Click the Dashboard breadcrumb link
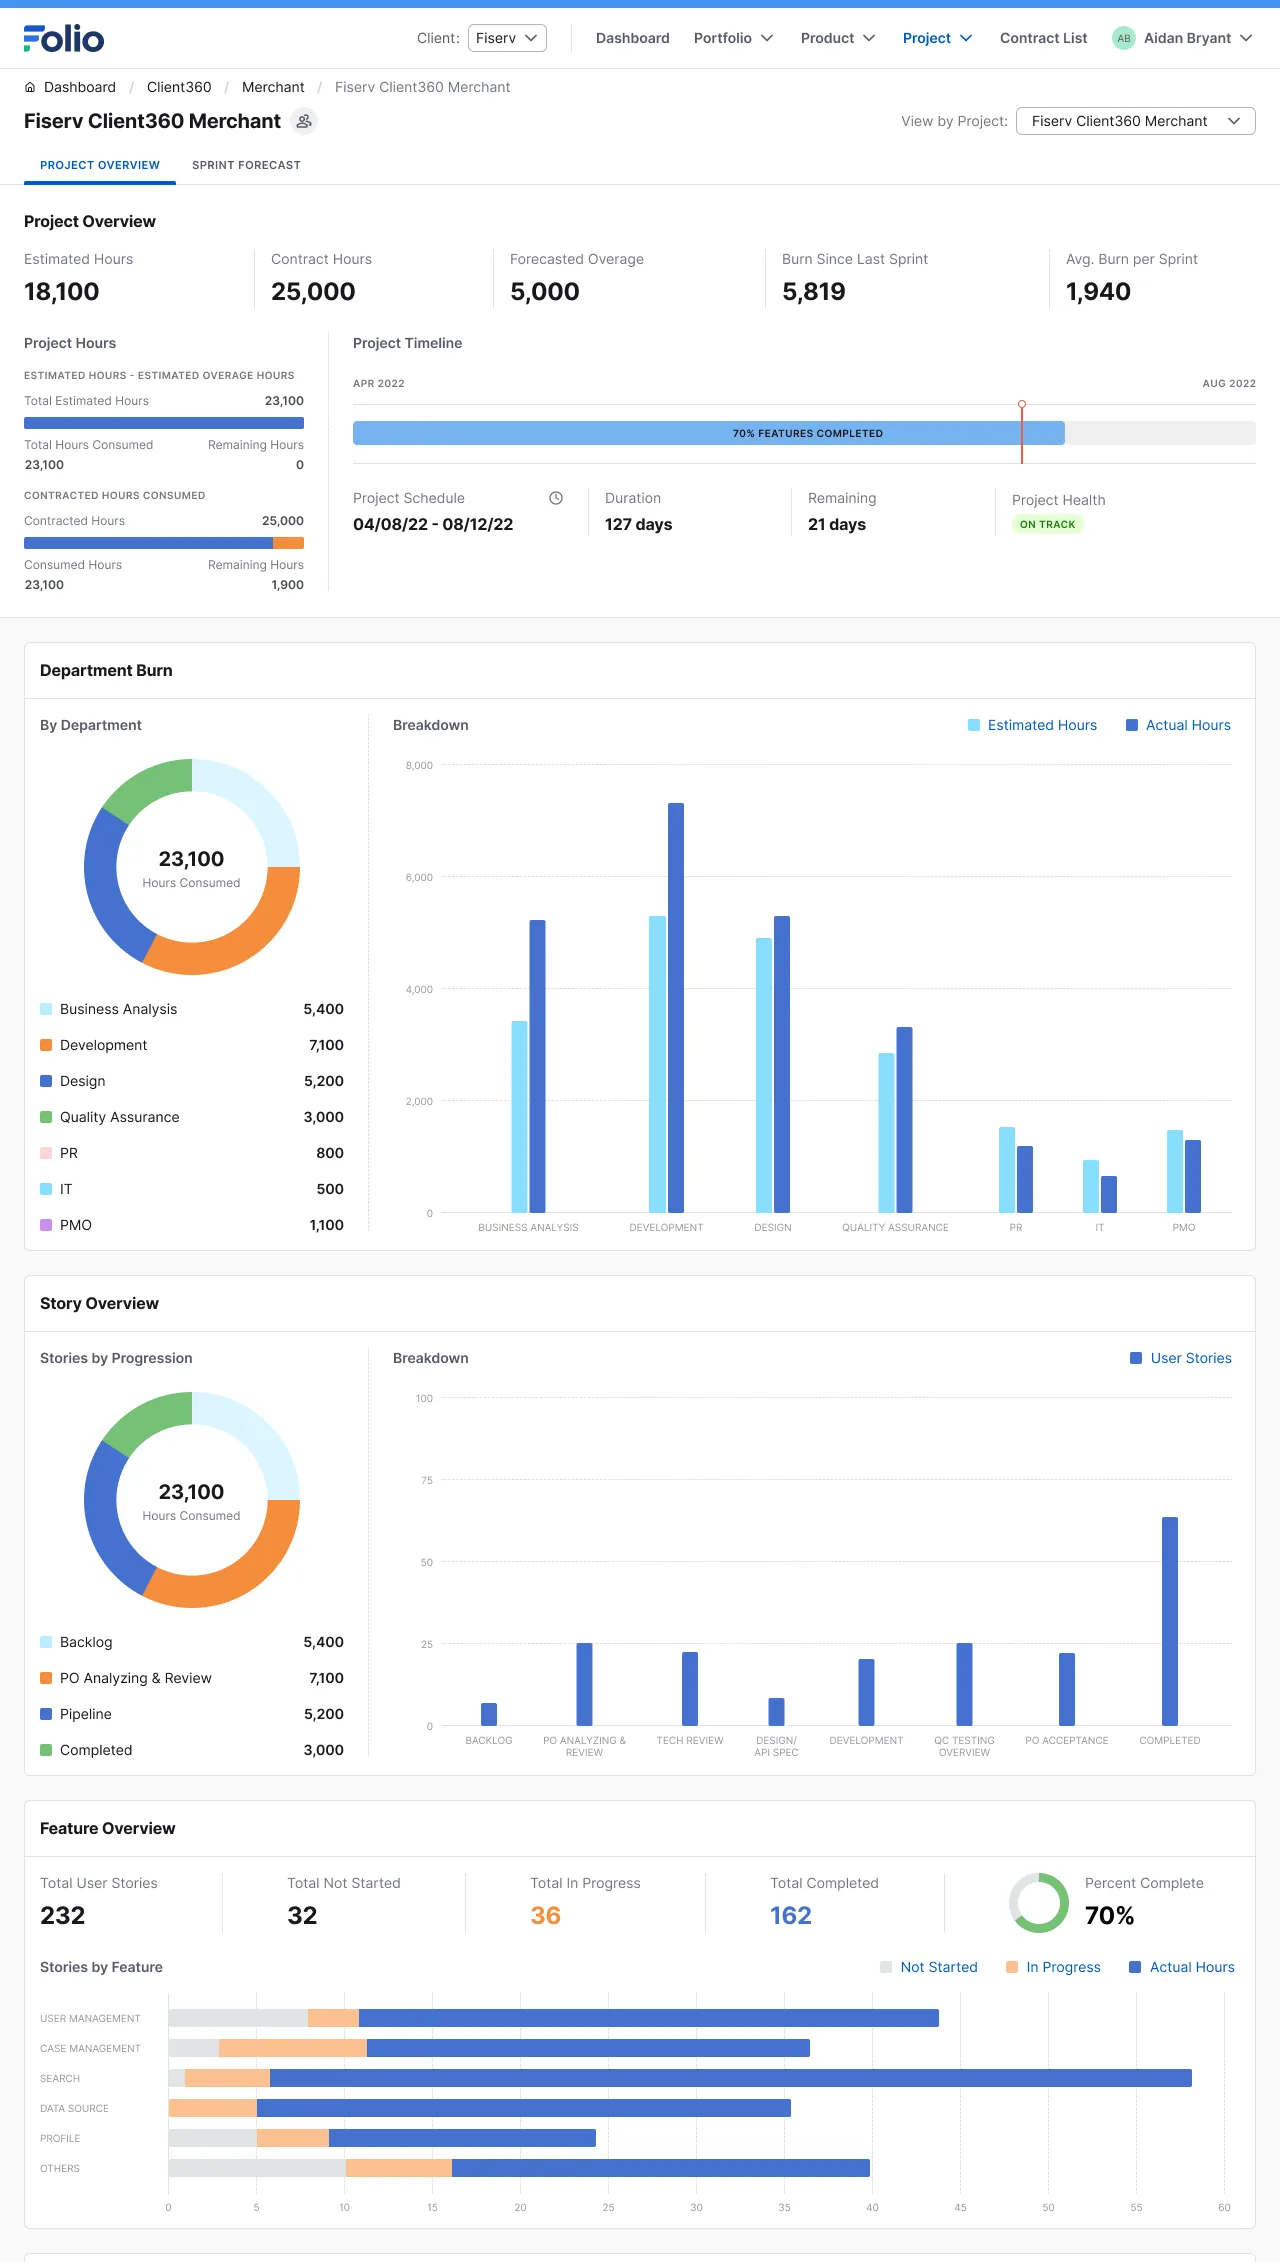This screenshot has height=2262, width=1280. [x=80, y=87]
